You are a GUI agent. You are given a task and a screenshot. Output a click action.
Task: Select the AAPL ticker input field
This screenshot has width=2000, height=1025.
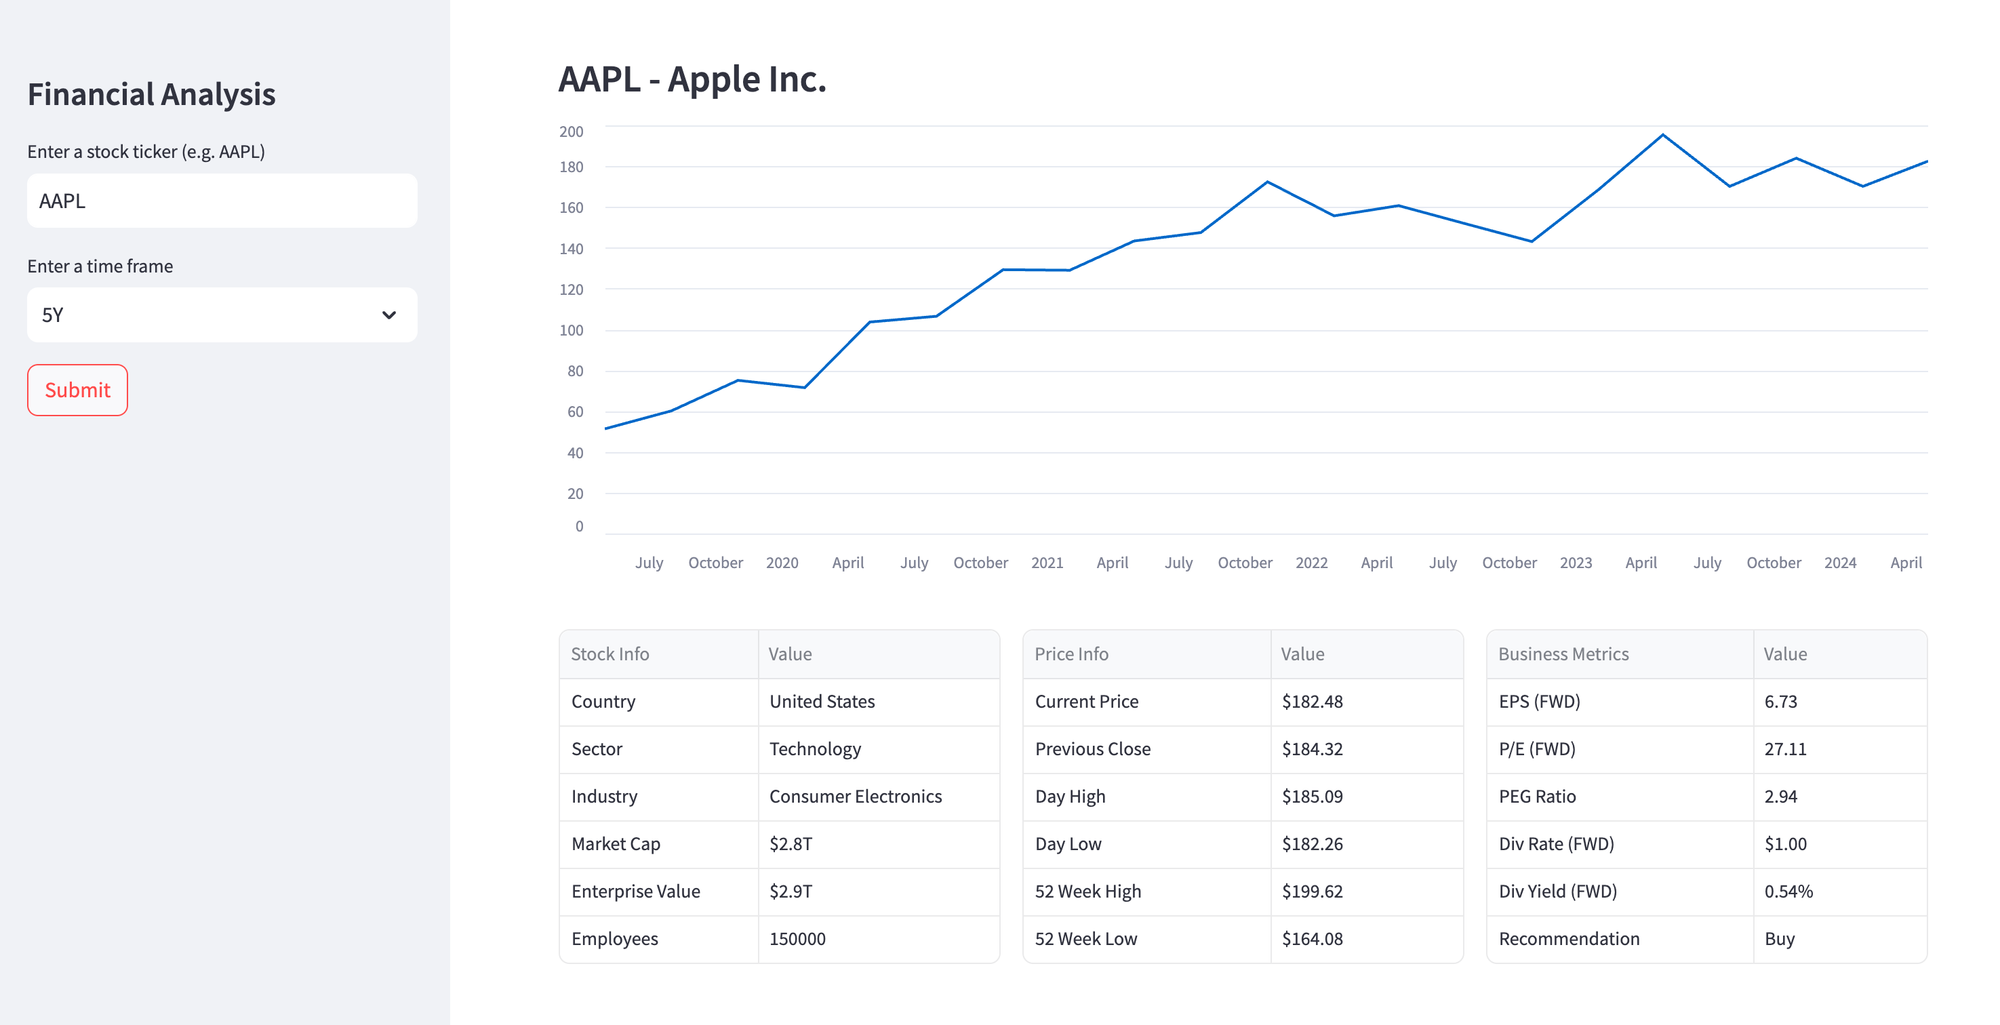pos(222,200)
